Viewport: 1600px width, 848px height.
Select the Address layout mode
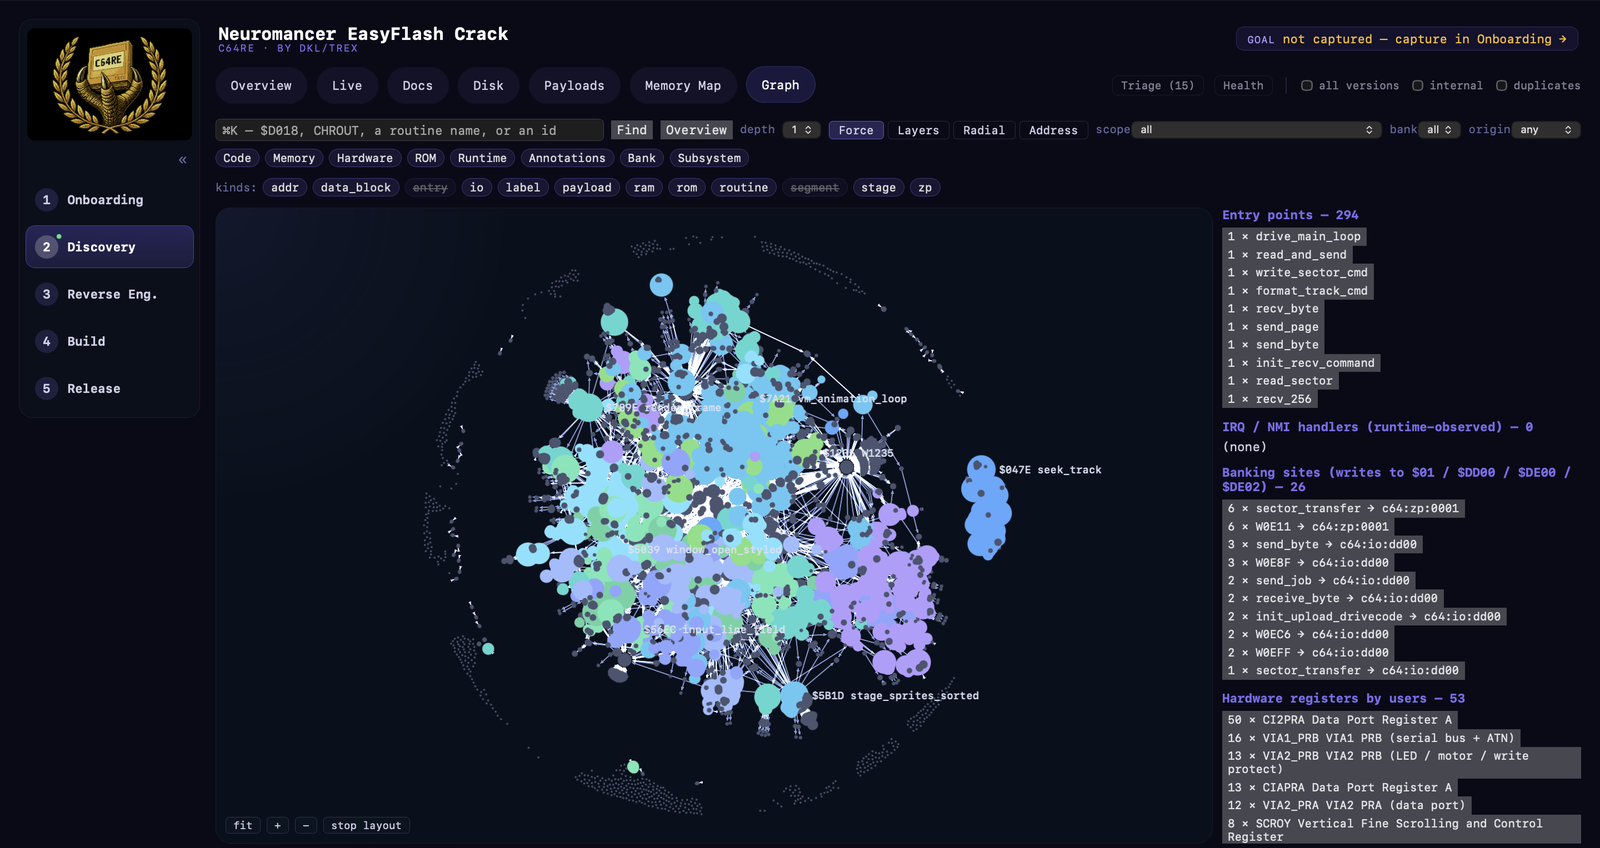1053,130
